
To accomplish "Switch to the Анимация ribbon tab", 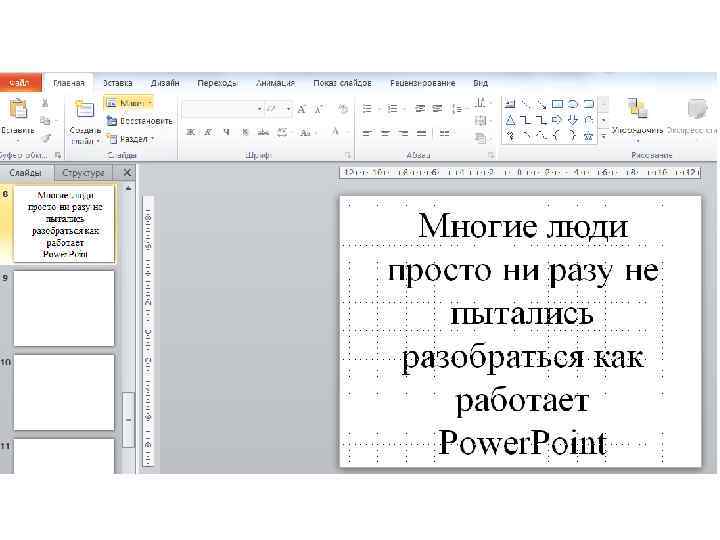I will (x=275, y=83).
